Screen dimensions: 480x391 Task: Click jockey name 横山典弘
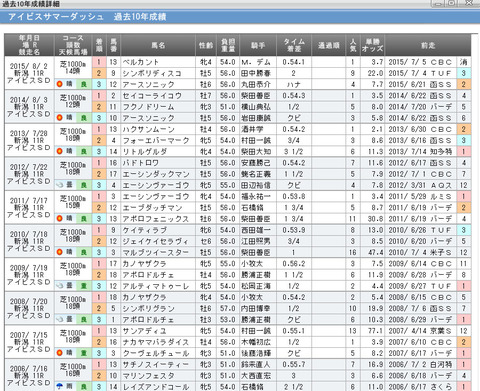coord(256,107)
